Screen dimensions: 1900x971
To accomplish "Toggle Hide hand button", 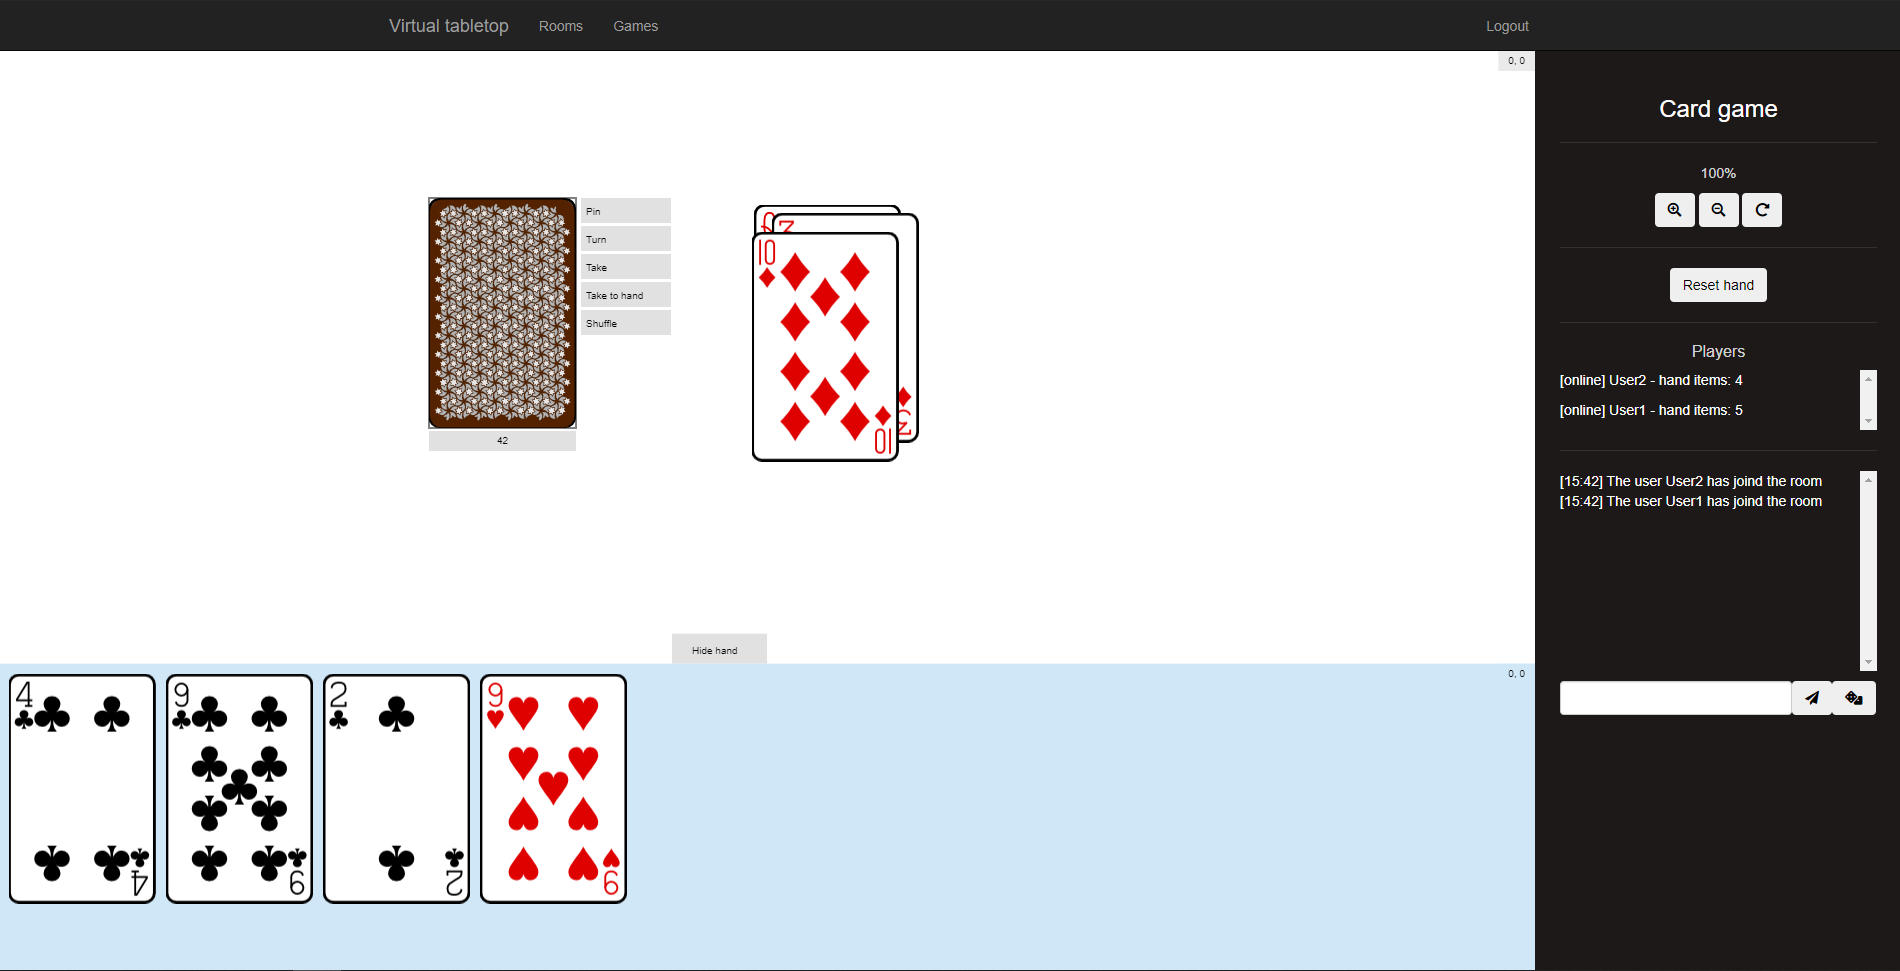I will point(719,649).
